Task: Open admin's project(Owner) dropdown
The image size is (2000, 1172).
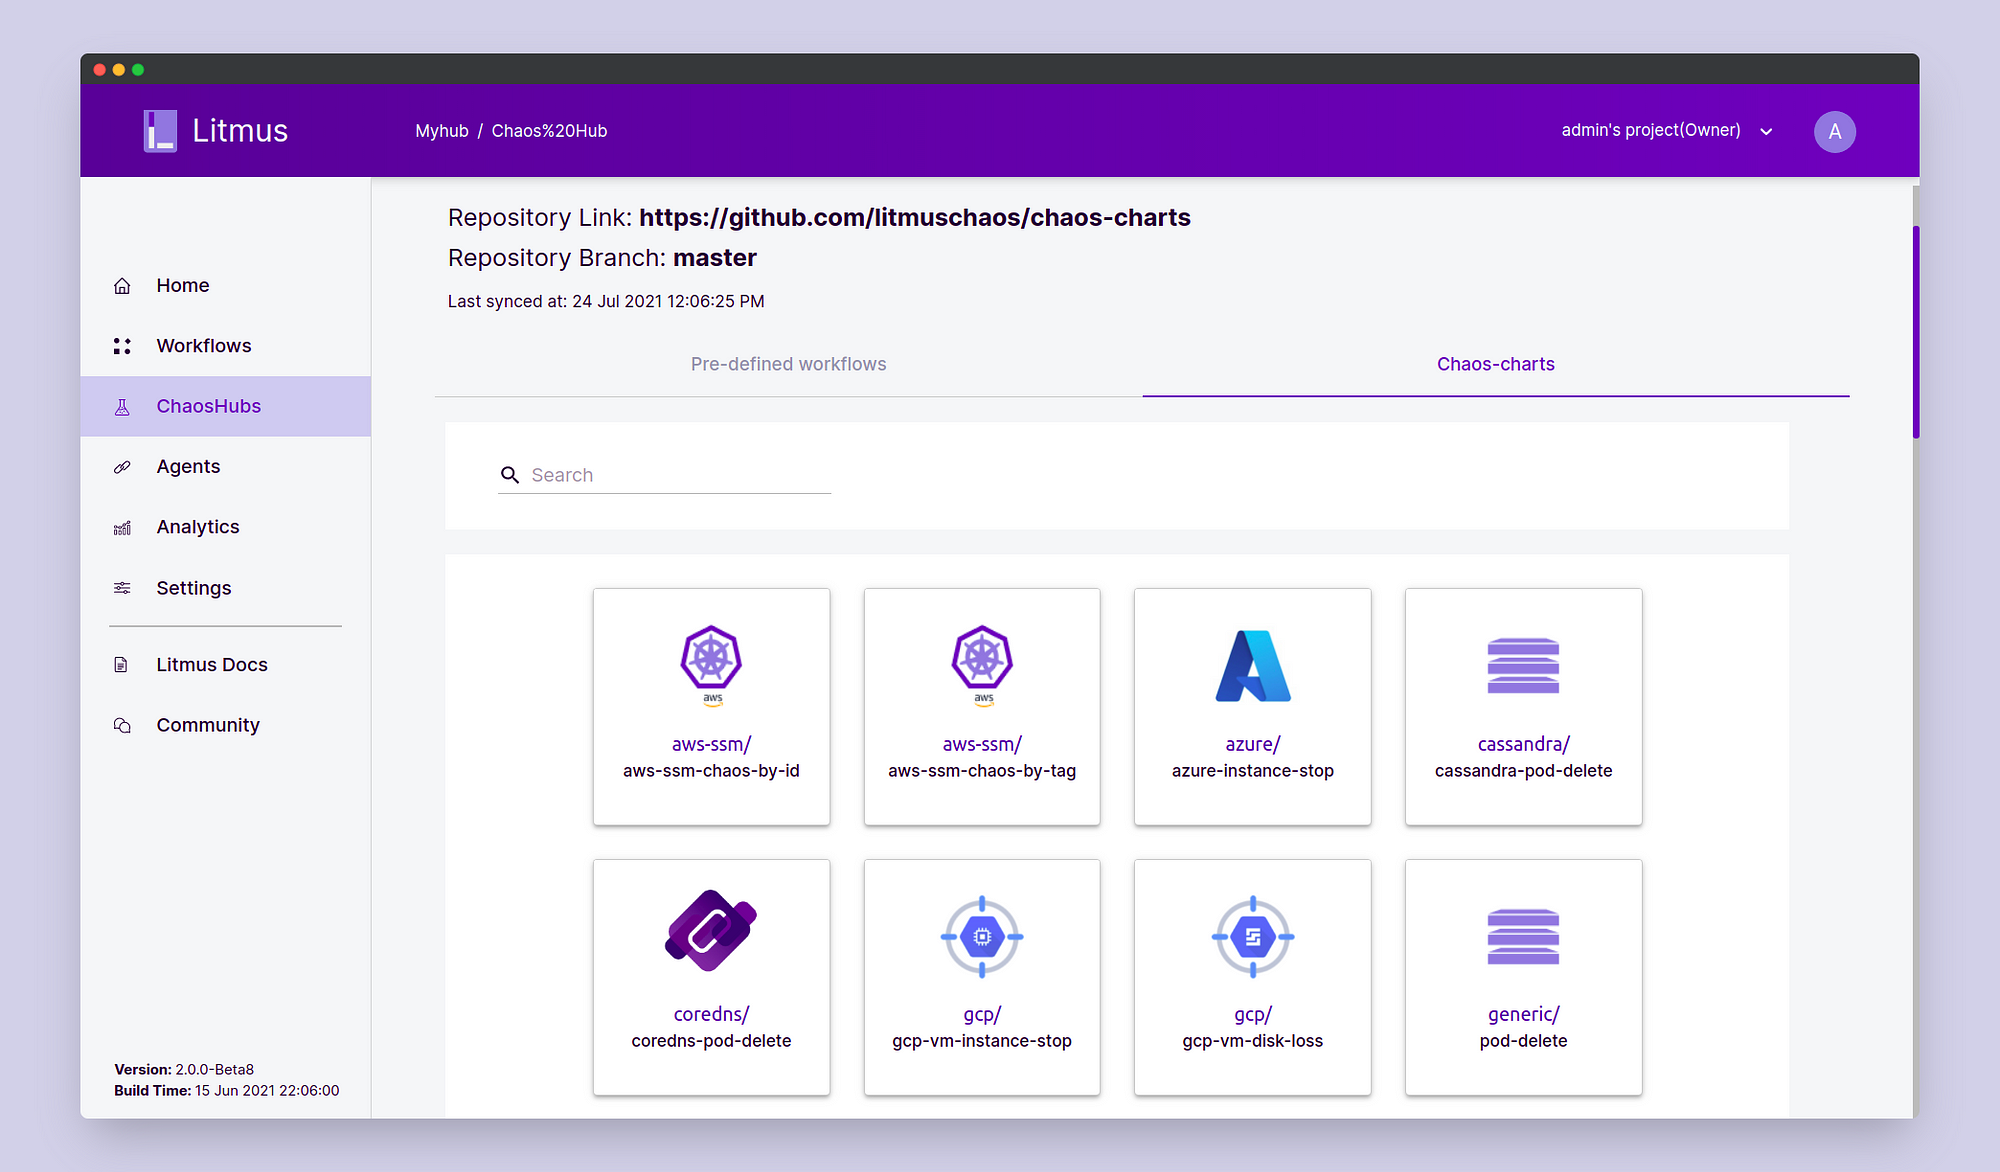Action: pyautogui.click(x=1666, y=131)
